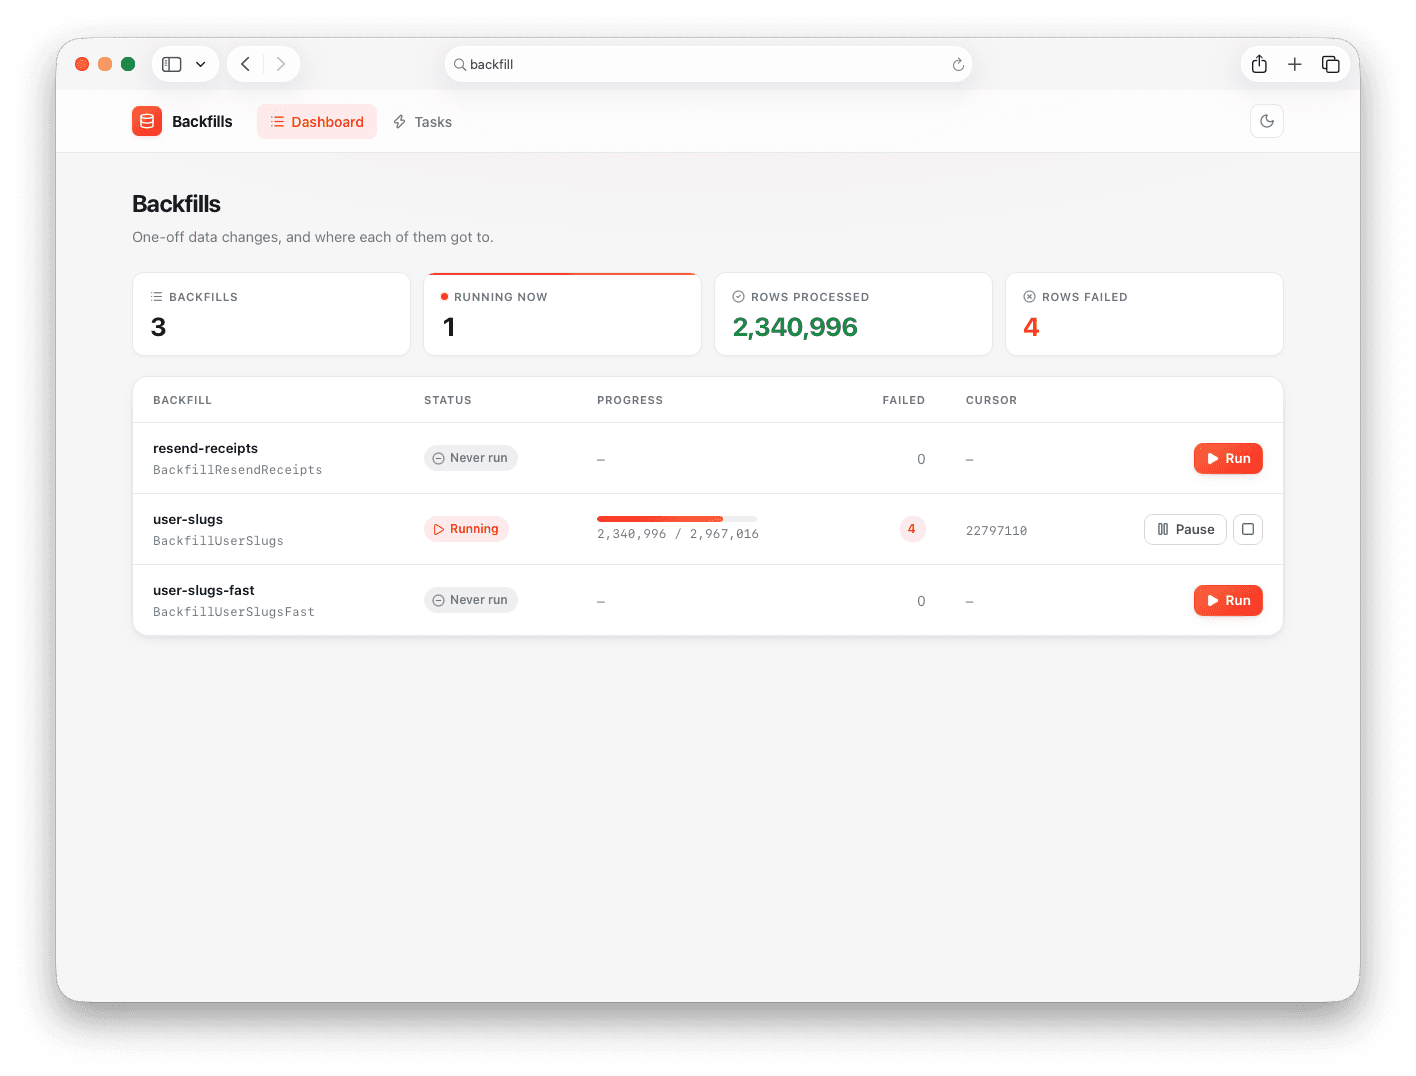
Task: Click the STATUS column header
Action: (x=448, y=400)
